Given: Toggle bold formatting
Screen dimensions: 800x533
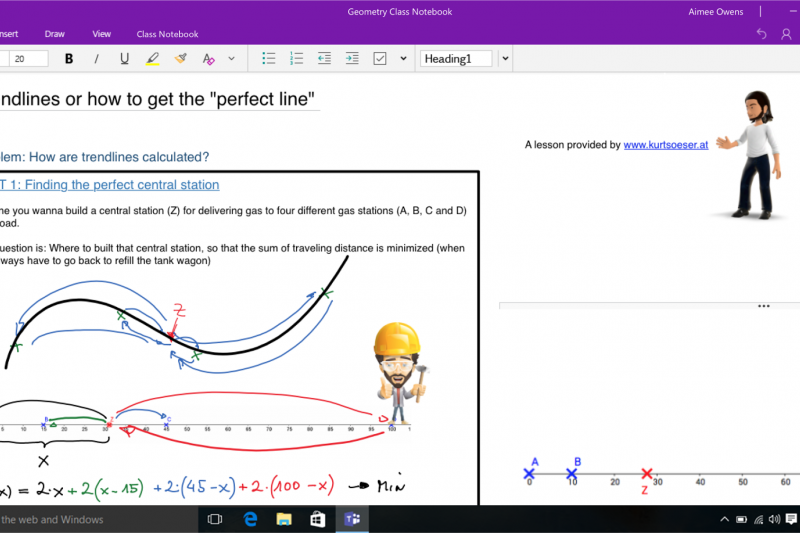Looking at the screenshot, I should (69, 59).
